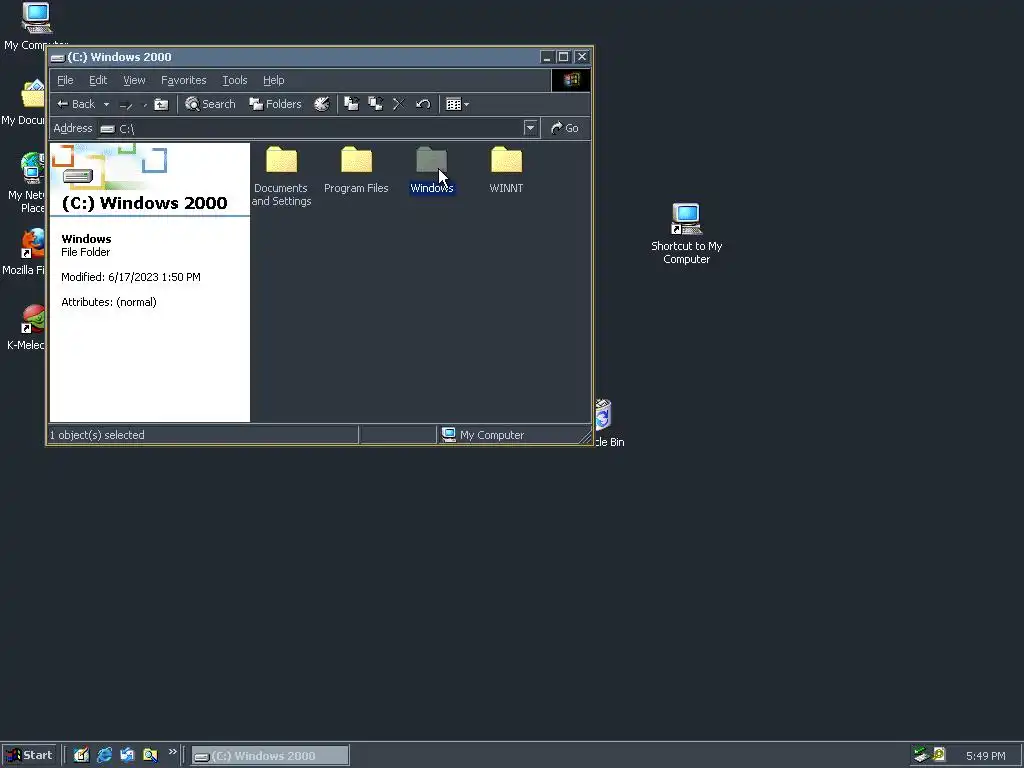Click the 'Modified: 6/17/2023 1:50 PM' text
Viewport: 1024px width, 768px height.
click(131, 277)
